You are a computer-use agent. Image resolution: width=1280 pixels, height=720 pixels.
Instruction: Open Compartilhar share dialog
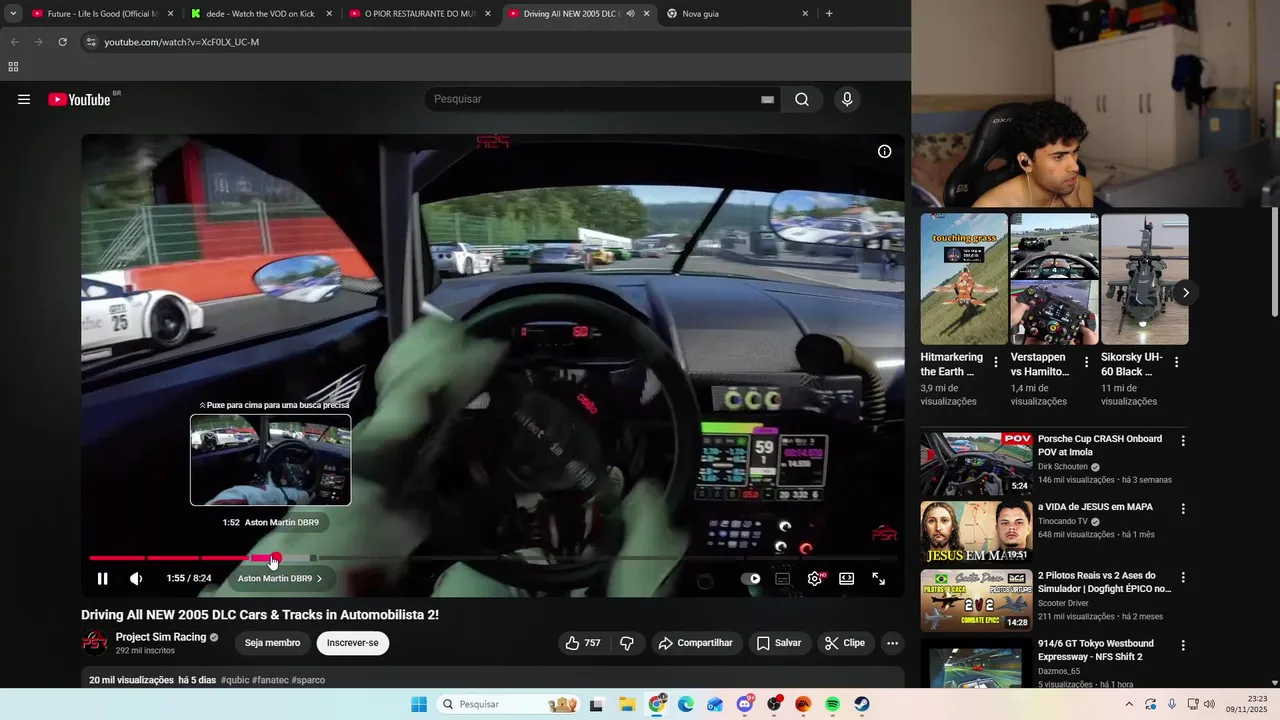(695, 643)
